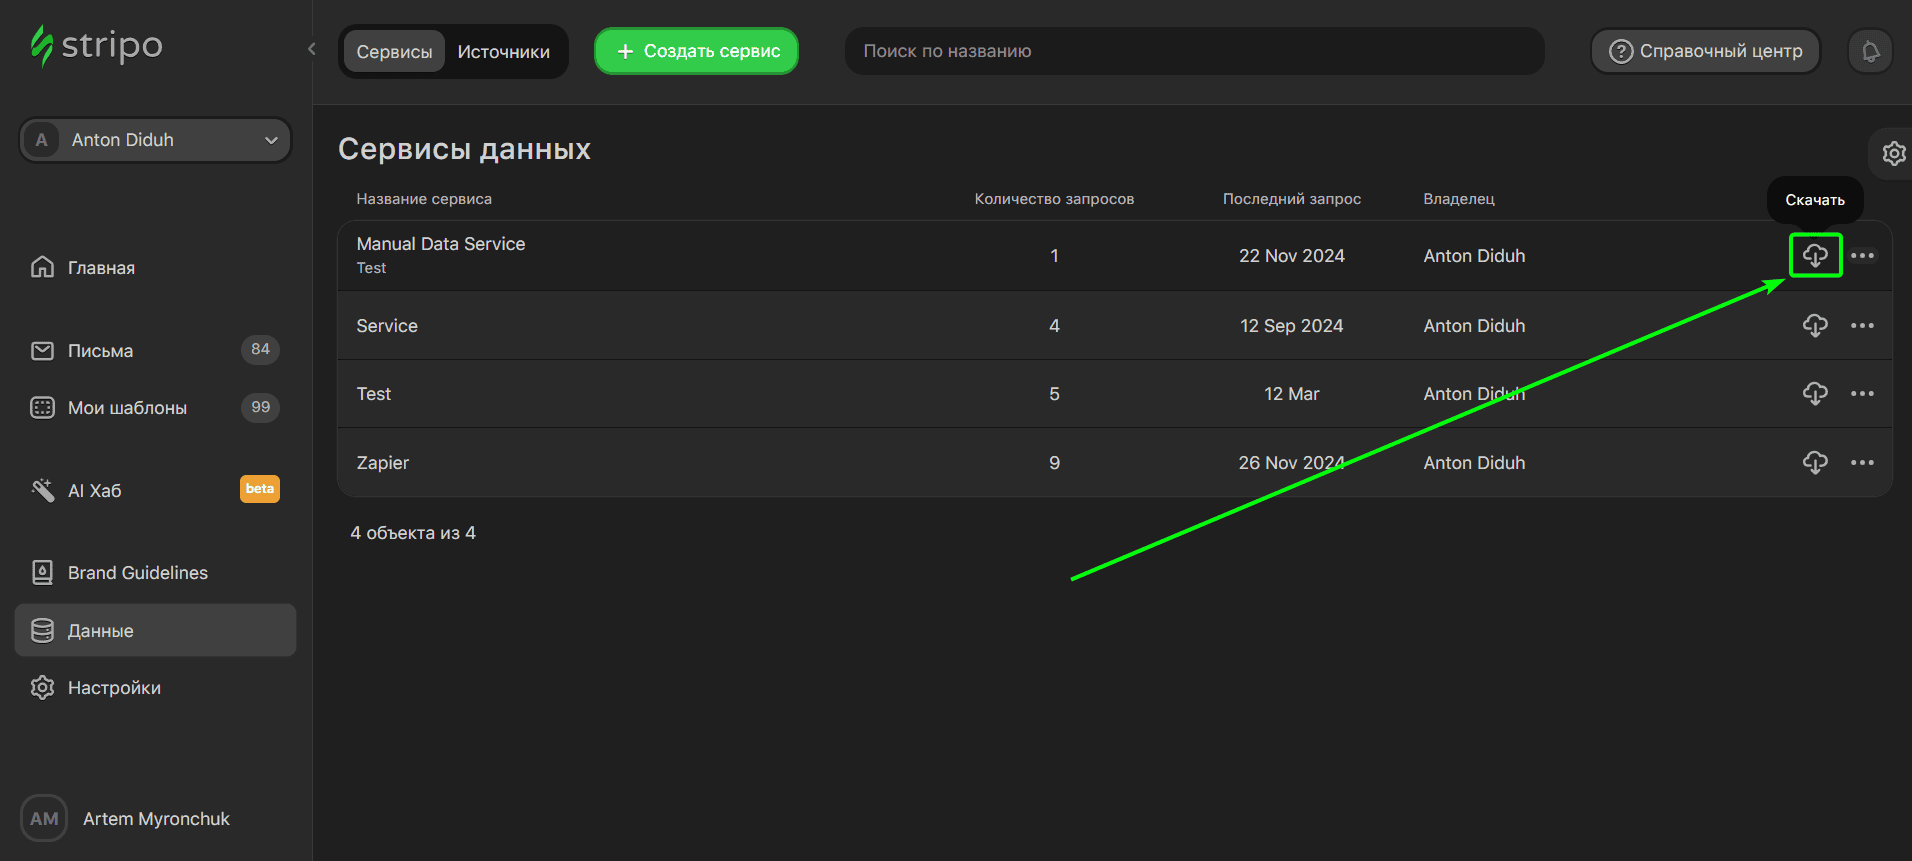Open the three-dot menu for Zapier

(1862, 462)
